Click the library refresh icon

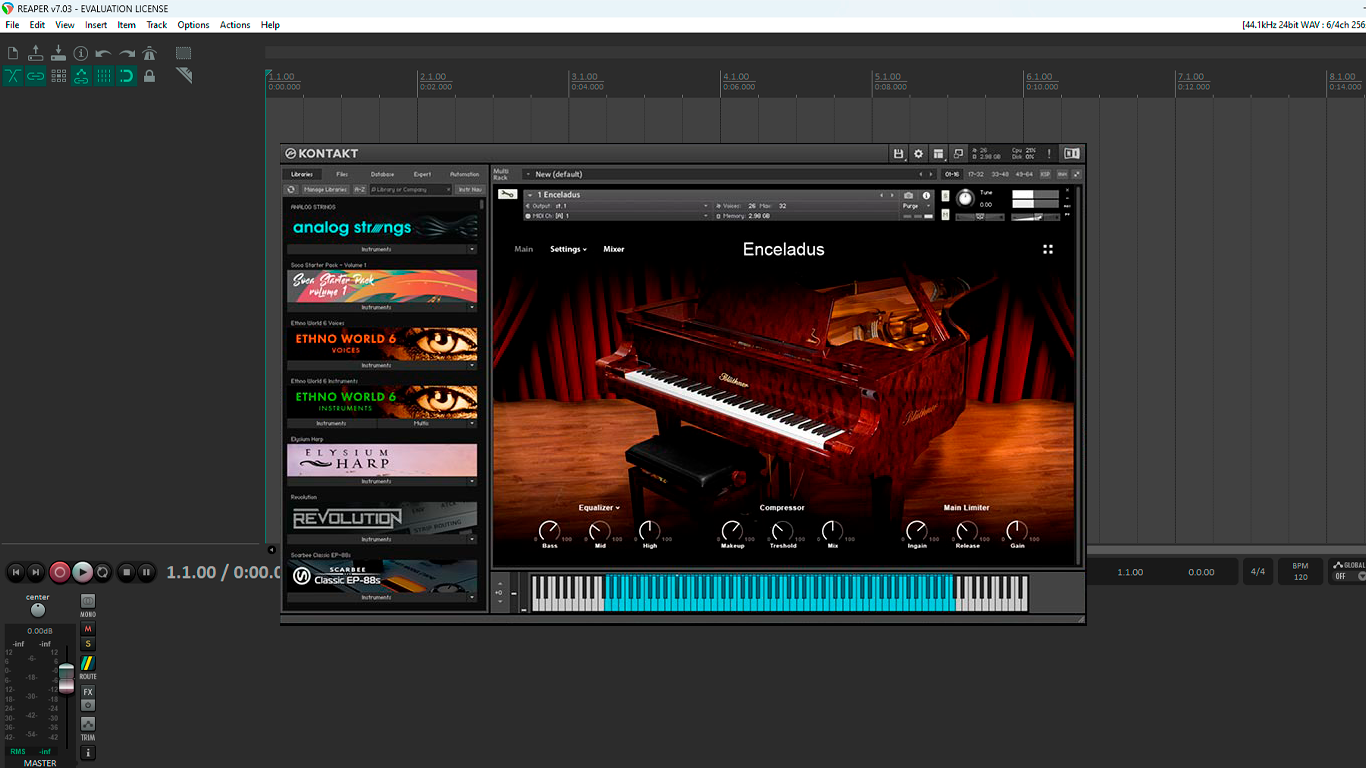click(x=291, y=189)
